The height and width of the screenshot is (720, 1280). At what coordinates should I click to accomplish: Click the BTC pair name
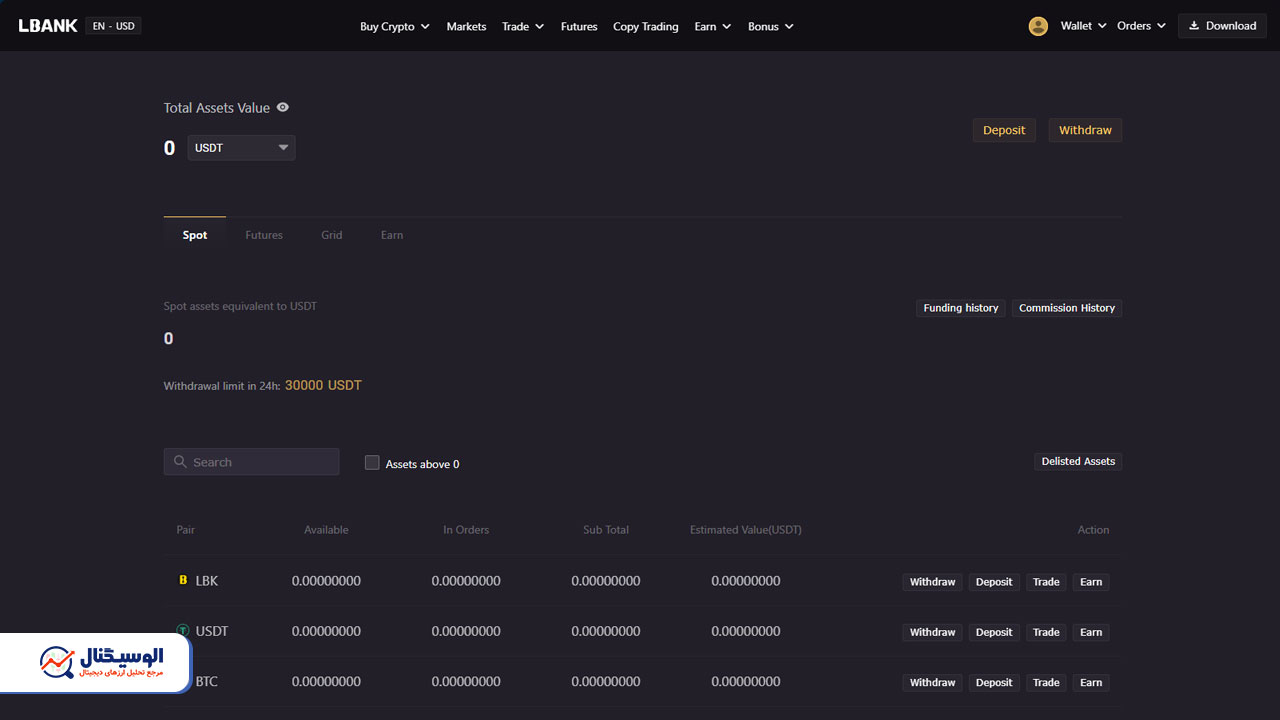(207, 682)
